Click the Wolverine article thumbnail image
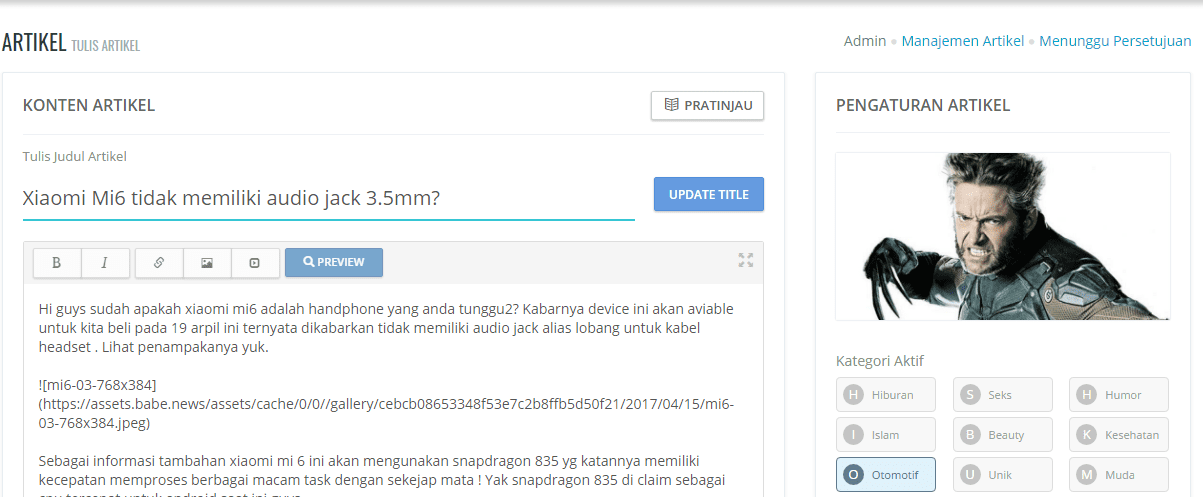Image resolution: width=1203 pixels, height=497 pixels. (1003, 236)
